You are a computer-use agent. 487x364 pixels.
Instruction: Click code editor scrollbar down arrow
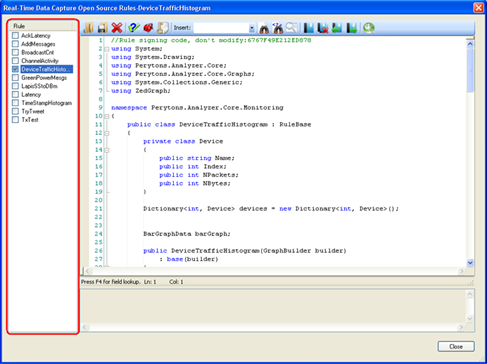tap(470, 263)
